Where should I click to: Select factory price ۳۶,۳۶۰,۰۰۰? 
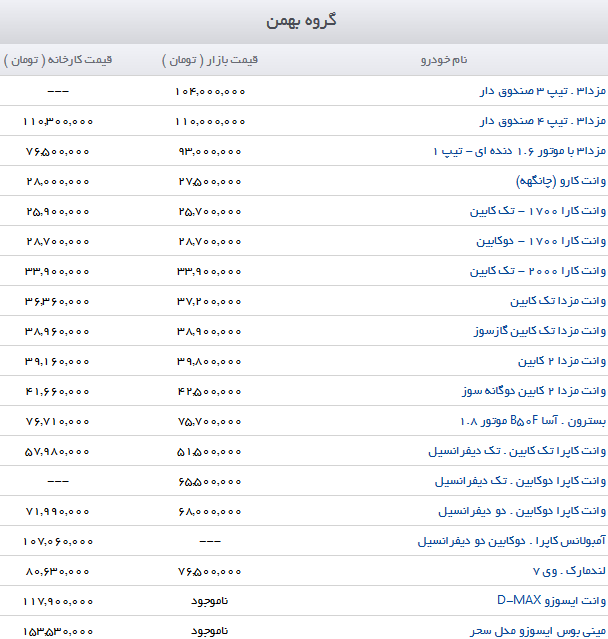click(x=57, y=302)
